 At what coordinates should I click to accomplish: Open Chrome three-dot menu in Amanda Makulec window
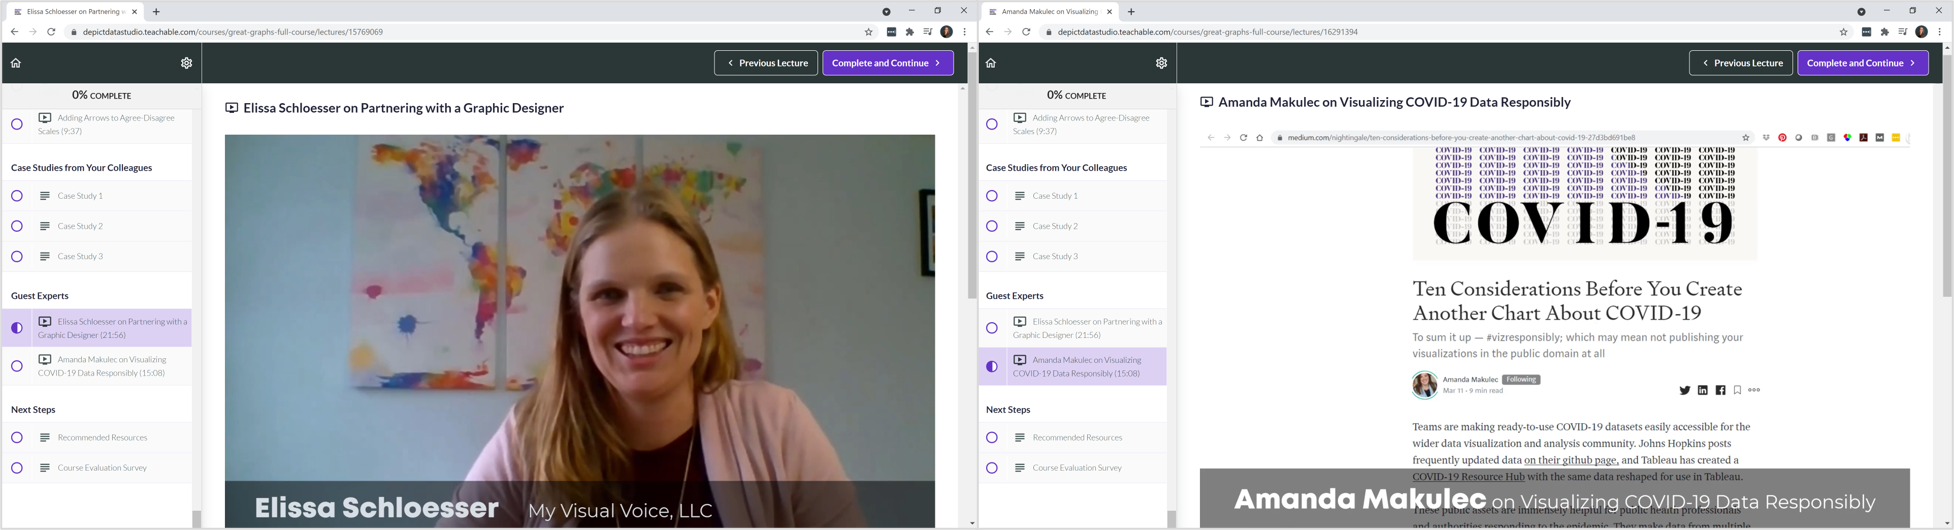pyautogui.click(x=1940, y=32)
